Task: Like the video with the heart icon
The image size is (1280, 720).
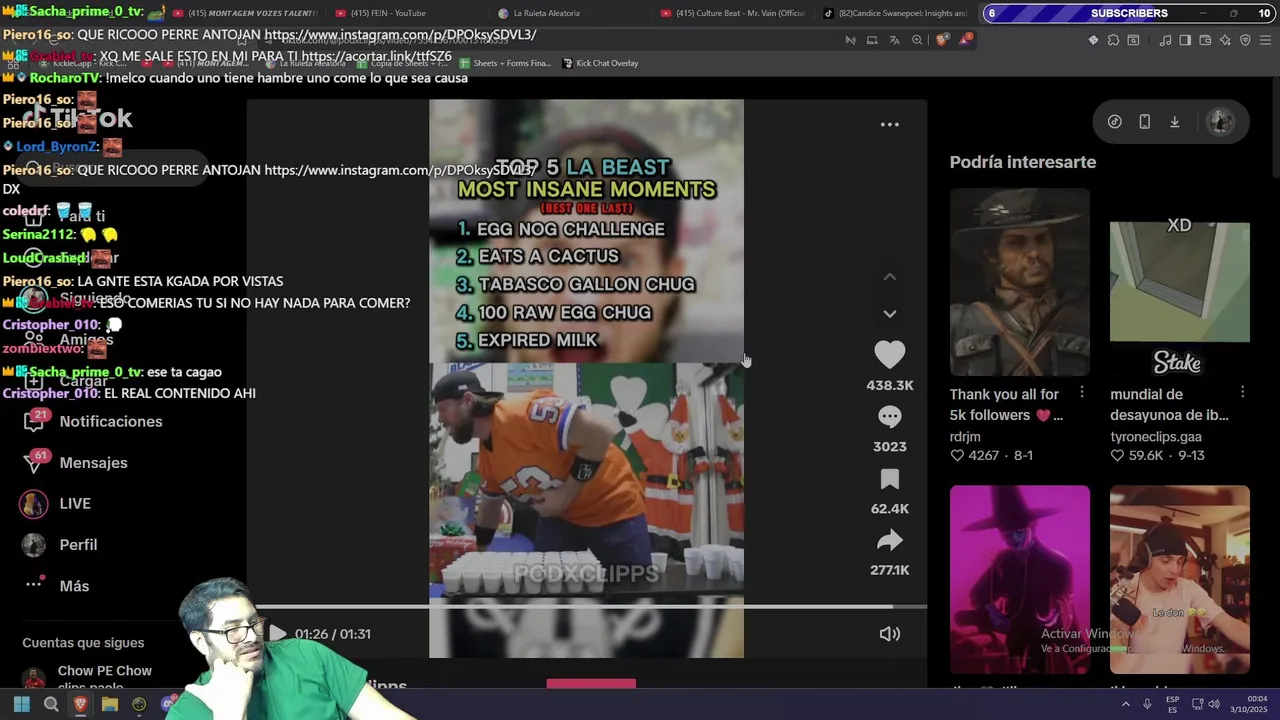Action: (889, 354)
